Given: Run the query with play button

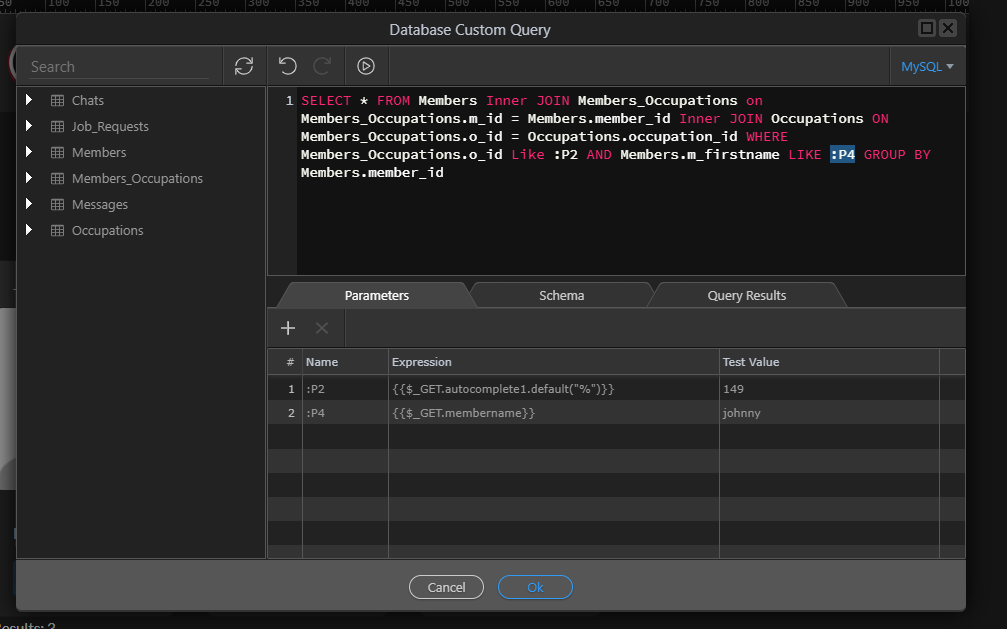Looking at the screenshot, I should click(366, 66).
